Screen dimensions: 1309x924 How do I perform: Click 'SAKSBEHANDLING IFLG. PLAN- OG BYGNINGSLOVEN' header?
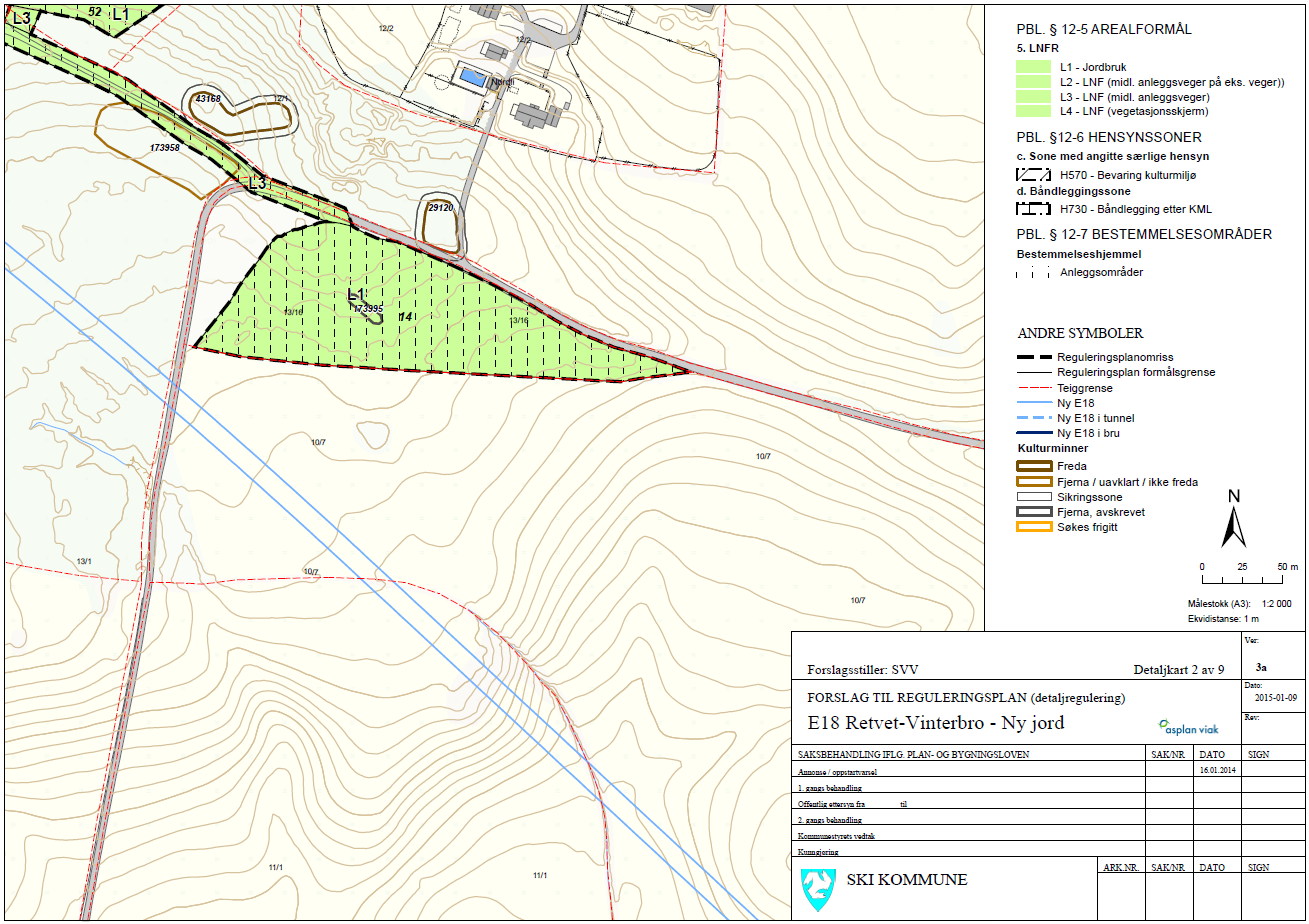point(913,754)
